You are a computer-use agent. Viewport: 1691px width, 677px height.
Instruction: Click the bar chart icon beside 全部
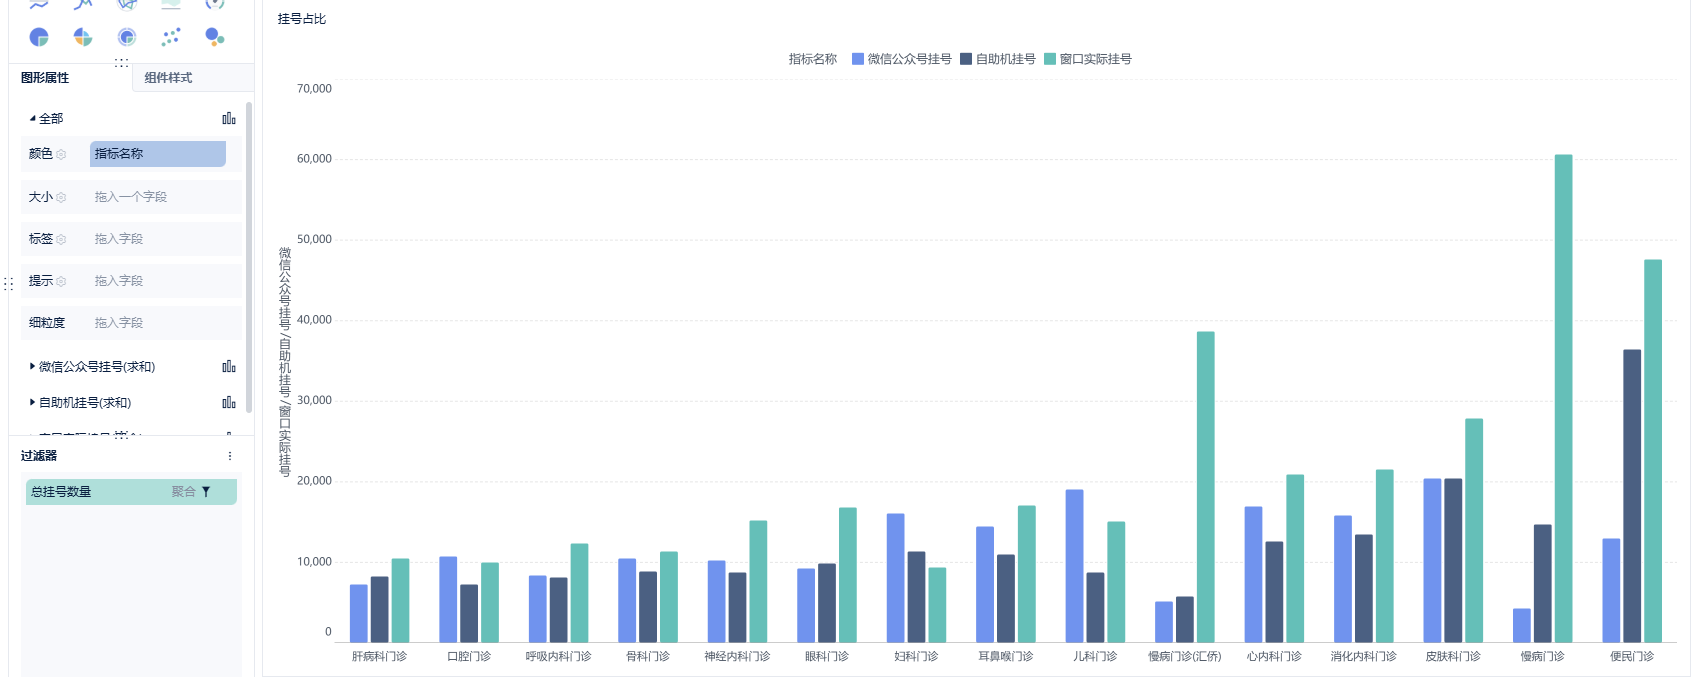click(229, 118)
